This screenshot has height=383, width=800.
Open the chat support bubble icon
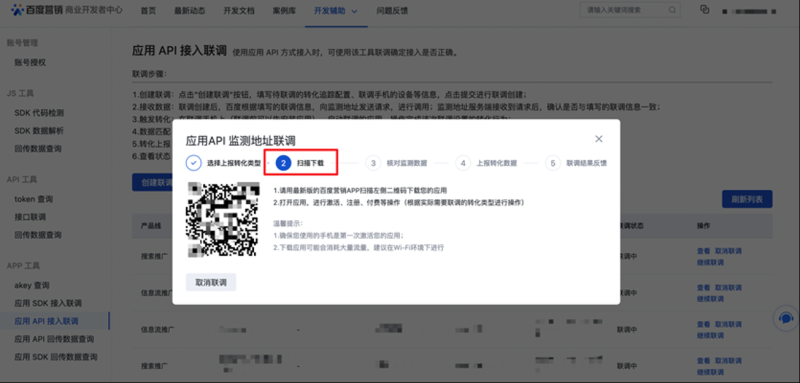[786, 318]
